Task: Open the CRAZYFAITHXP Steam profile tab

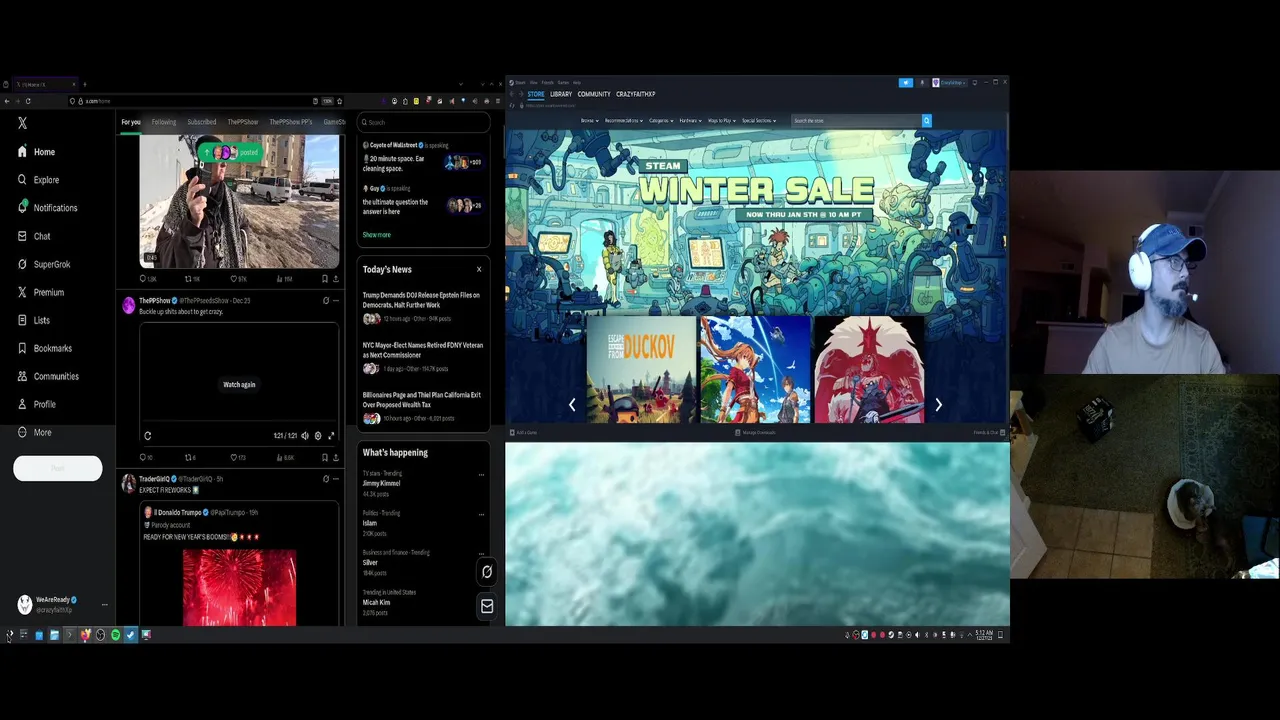Action: [636, 94]
